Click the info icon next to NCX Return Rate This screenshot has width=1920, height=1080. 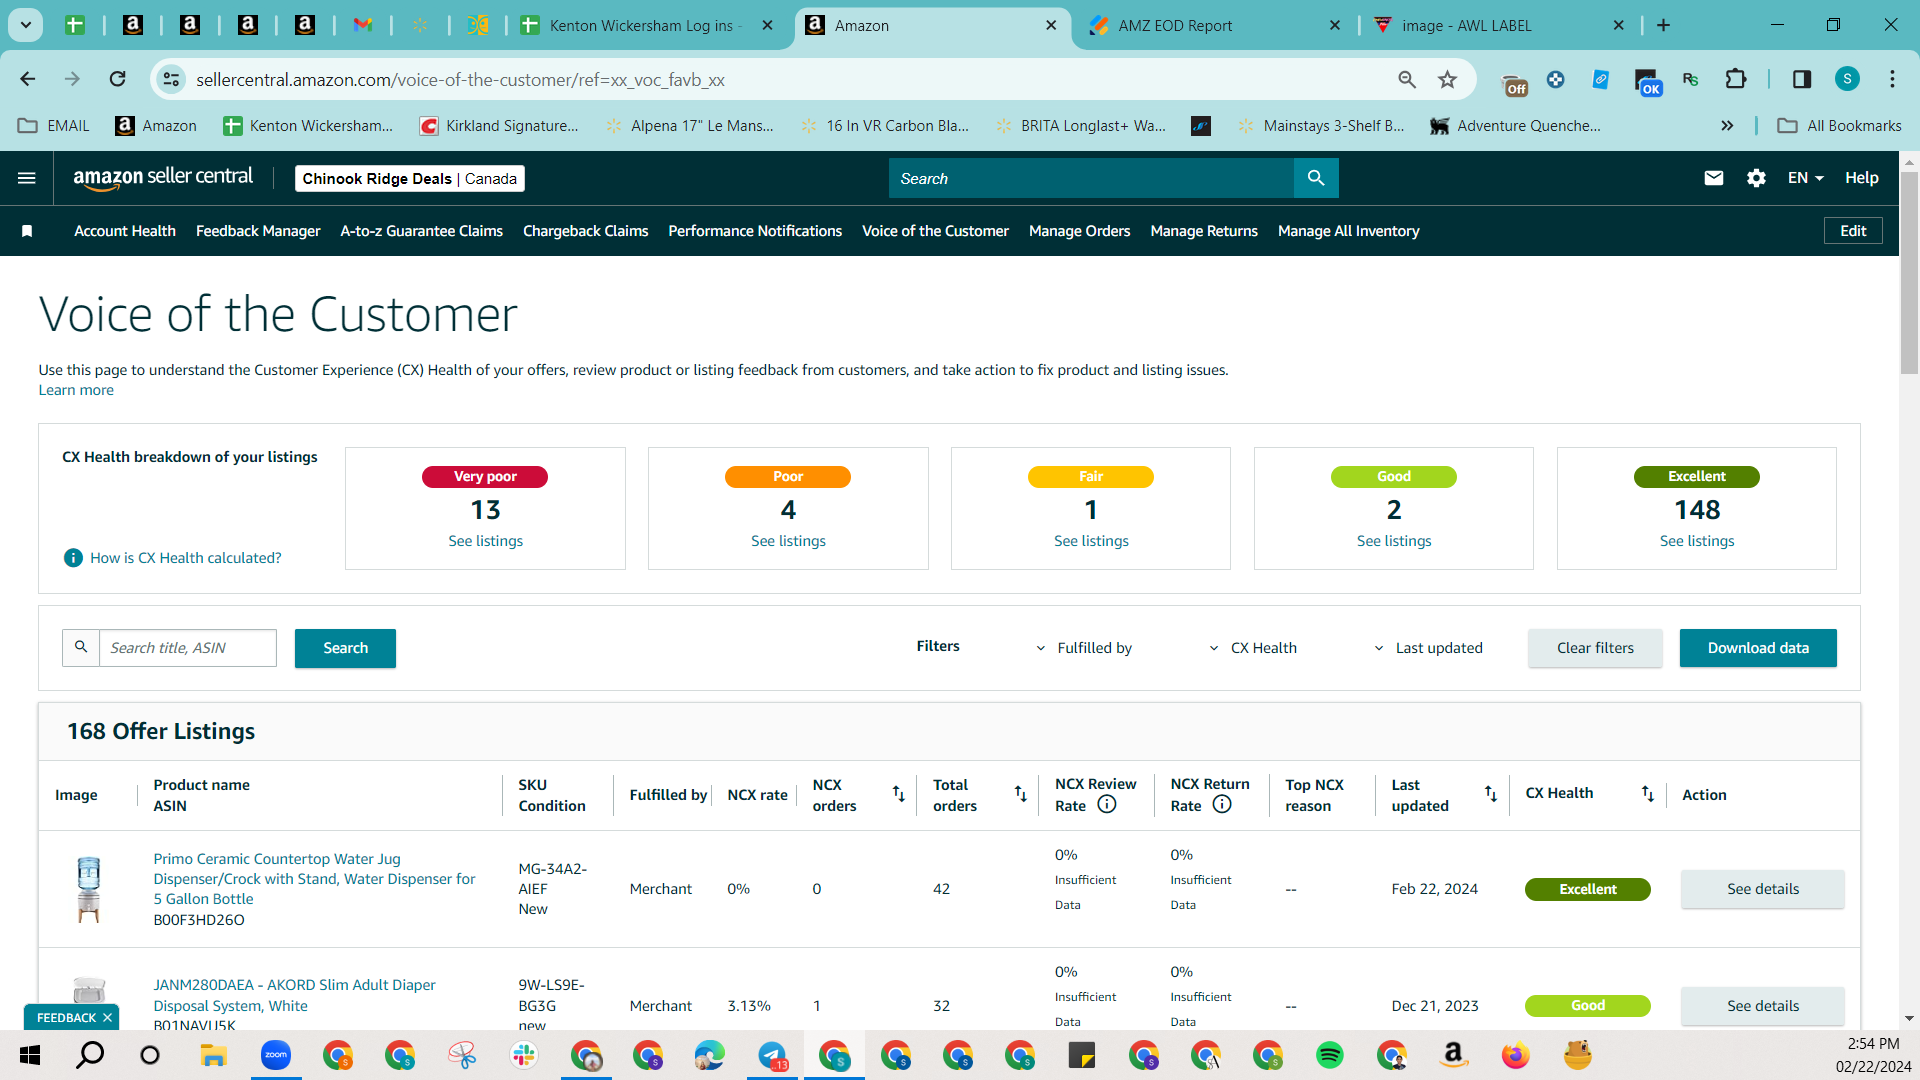coord(1222,805)
